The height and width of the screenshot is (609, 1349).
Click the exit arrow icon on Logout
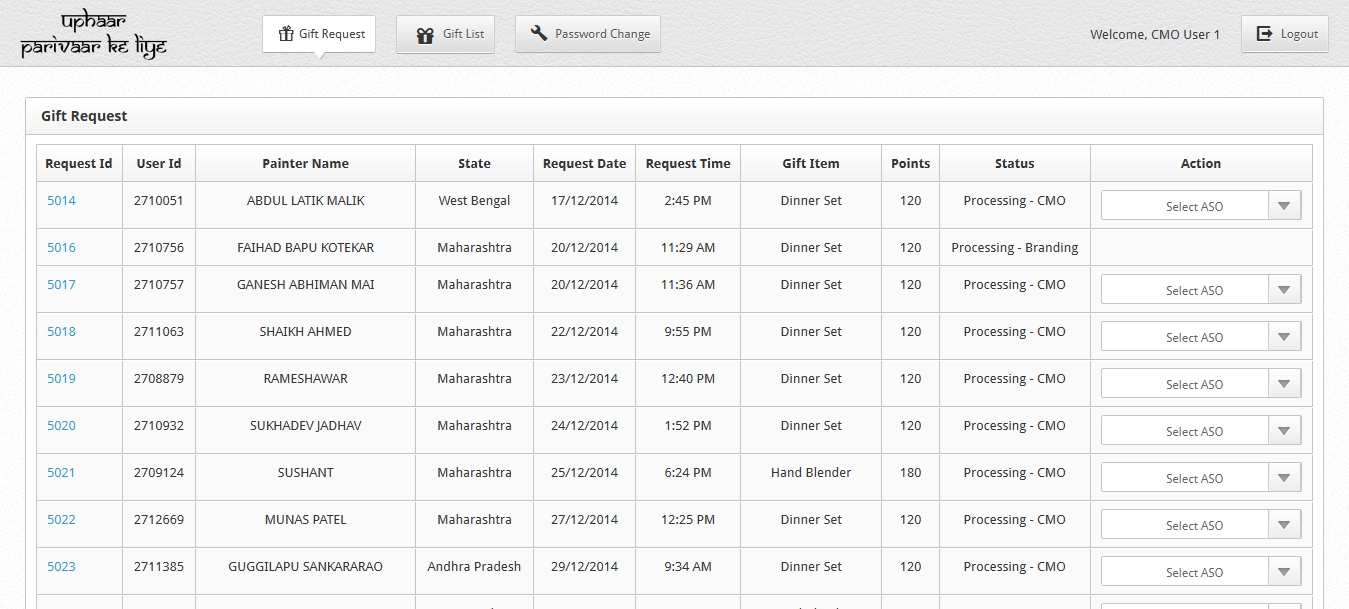[1264, 33]
